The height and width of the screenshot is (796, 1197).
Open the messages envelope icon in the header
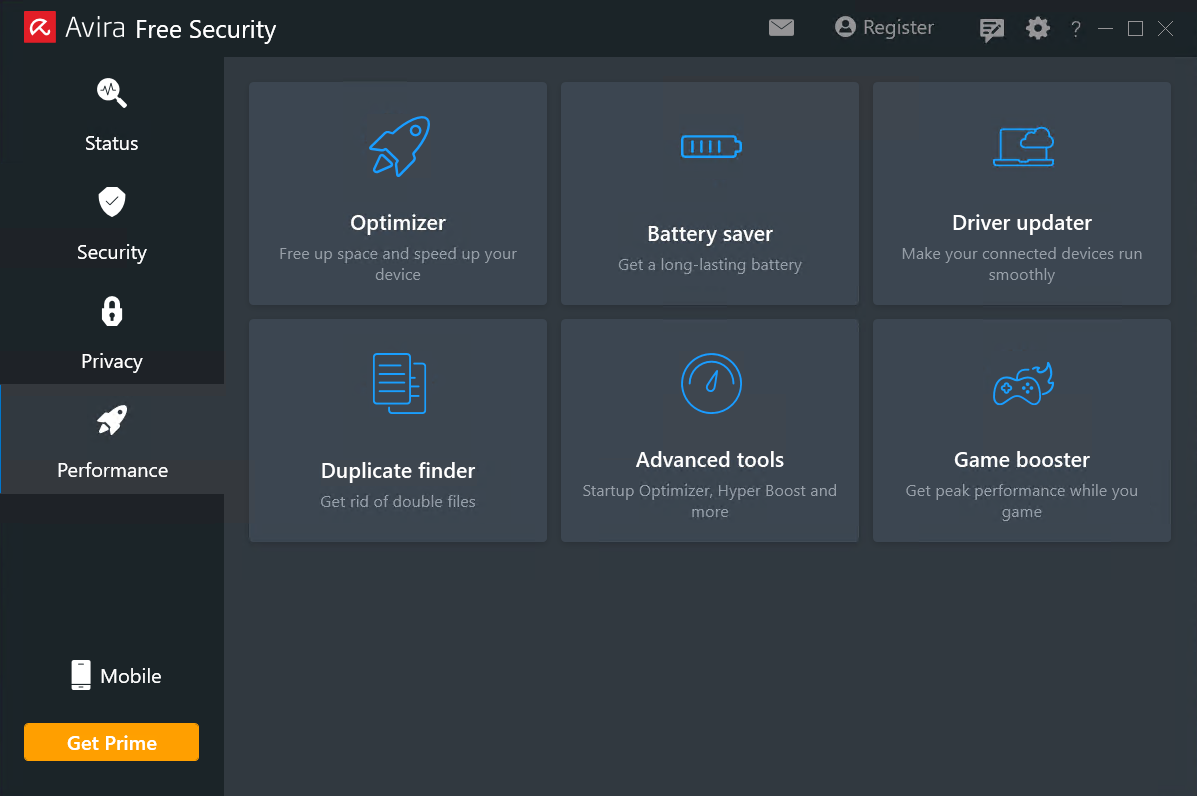click(781, 28)
